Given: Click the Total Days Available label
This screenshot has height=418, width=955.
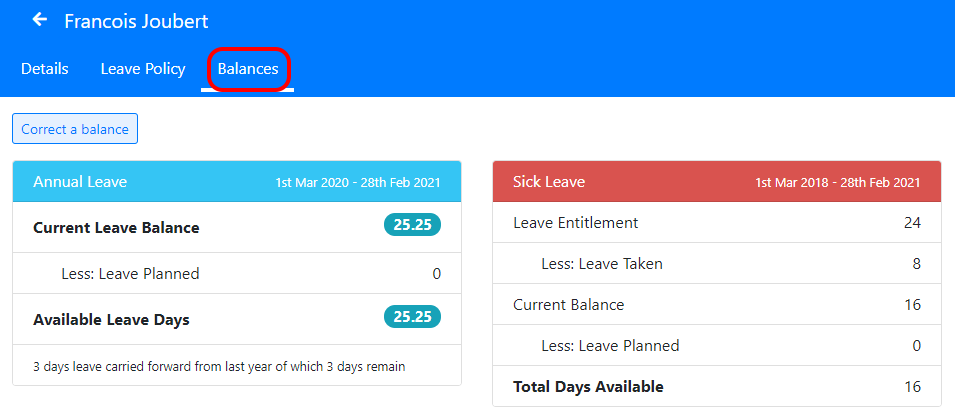Looking at the screenshot, I should pos(588,387).
